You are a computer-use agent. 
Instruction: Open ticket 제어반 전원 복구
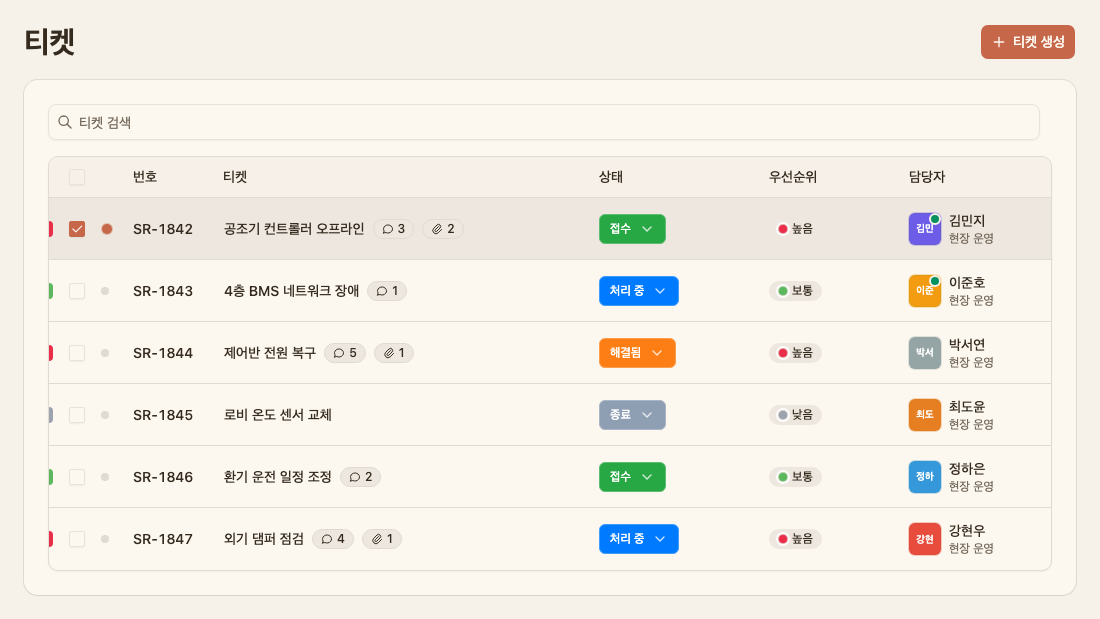pyautogui.click(x=269, y=353)
